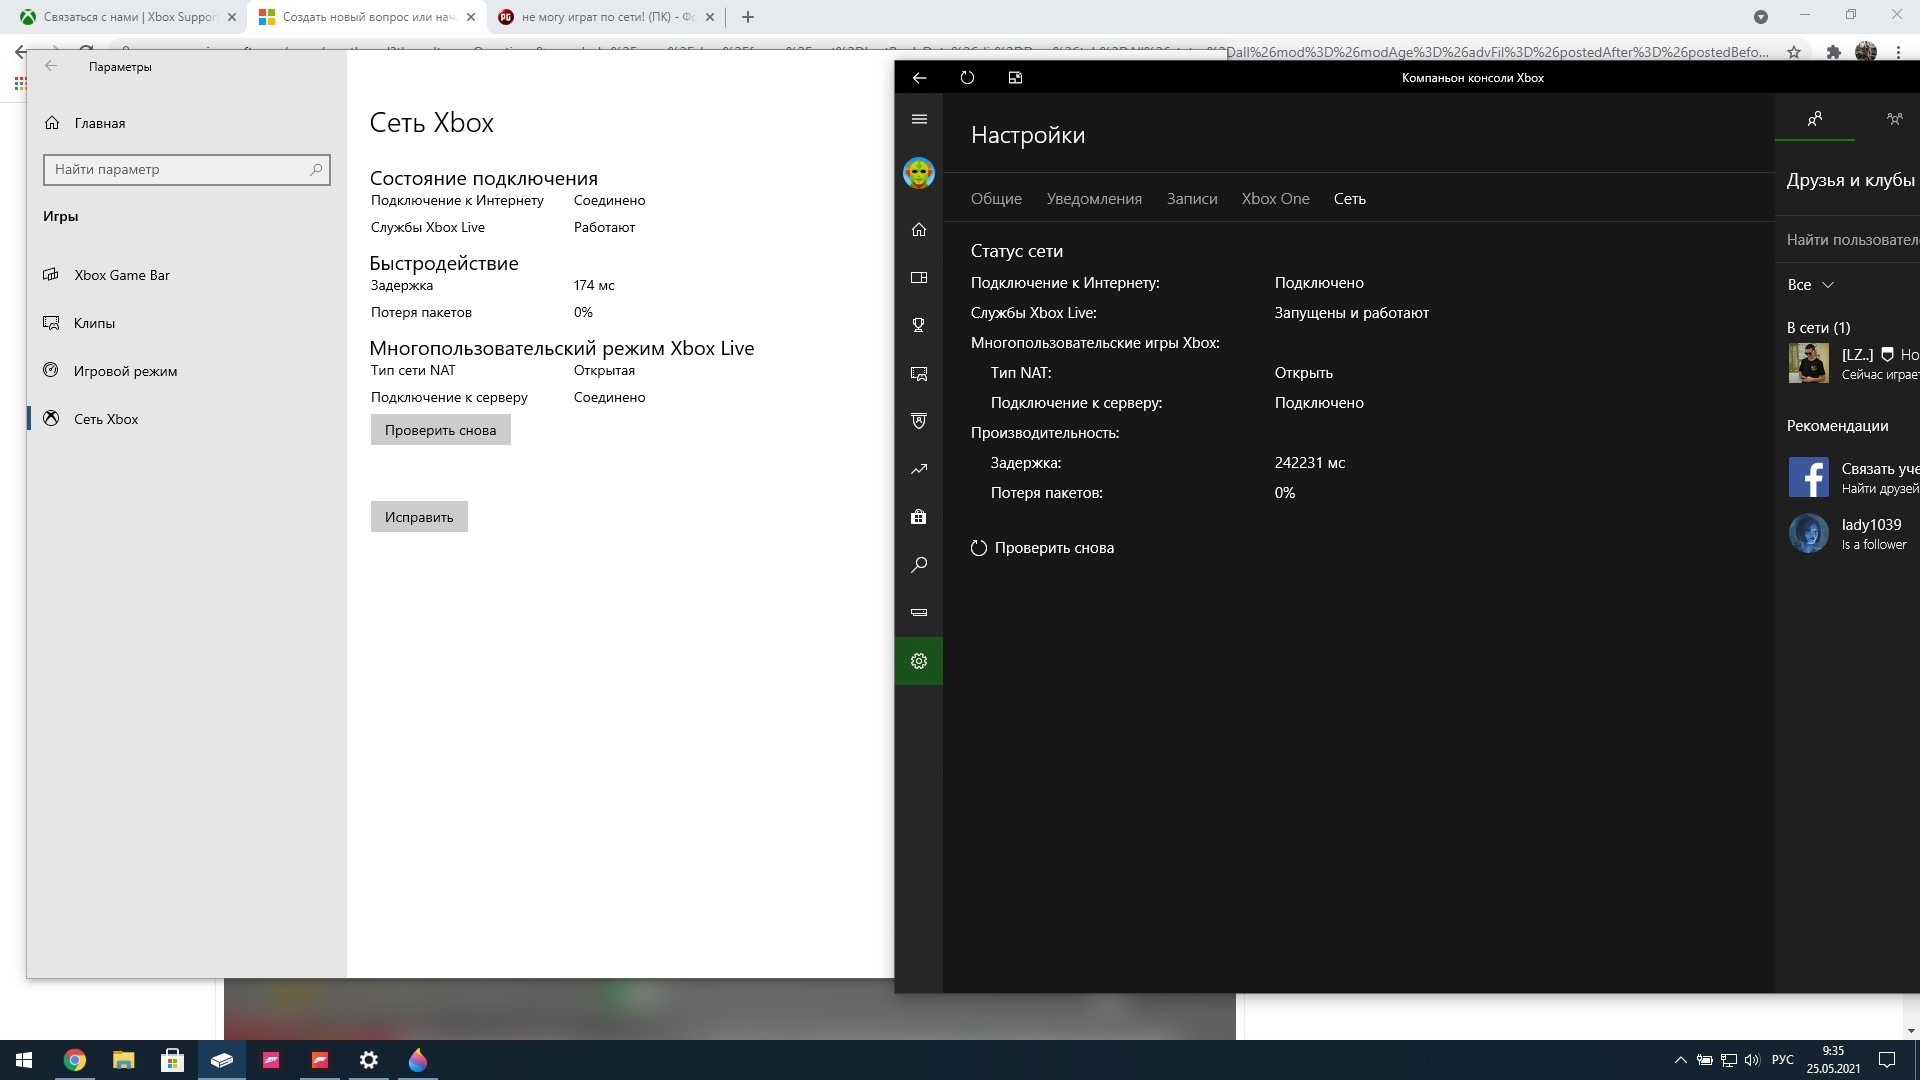Click the search magnifier in Settings search box
This screenshot has width=1920, height=1080.
(316, 169)
